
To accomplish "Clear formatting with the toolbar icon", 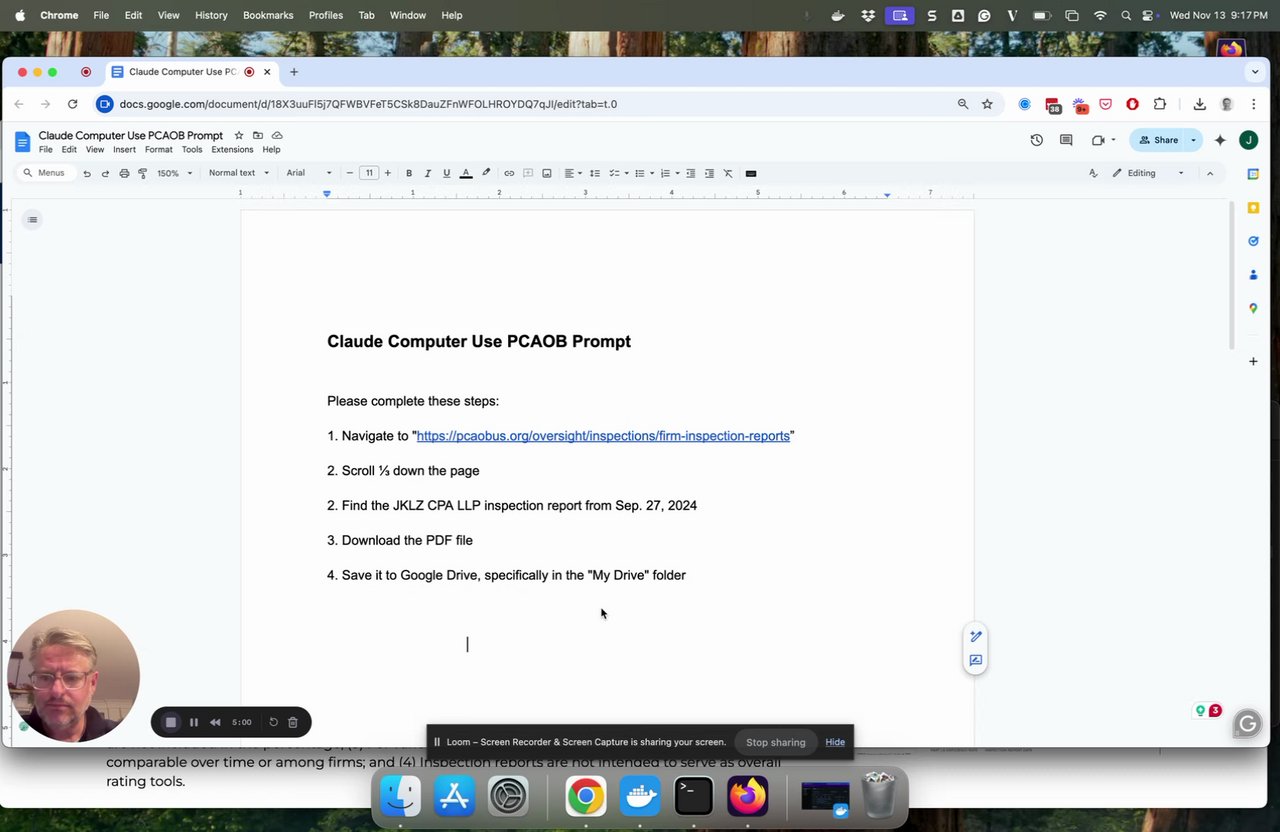I will point(728,173).
